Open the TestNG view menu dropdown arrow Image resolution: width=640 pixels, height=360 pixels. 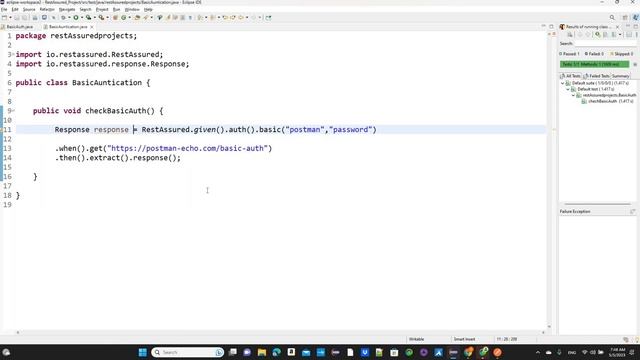pos(620,35)
